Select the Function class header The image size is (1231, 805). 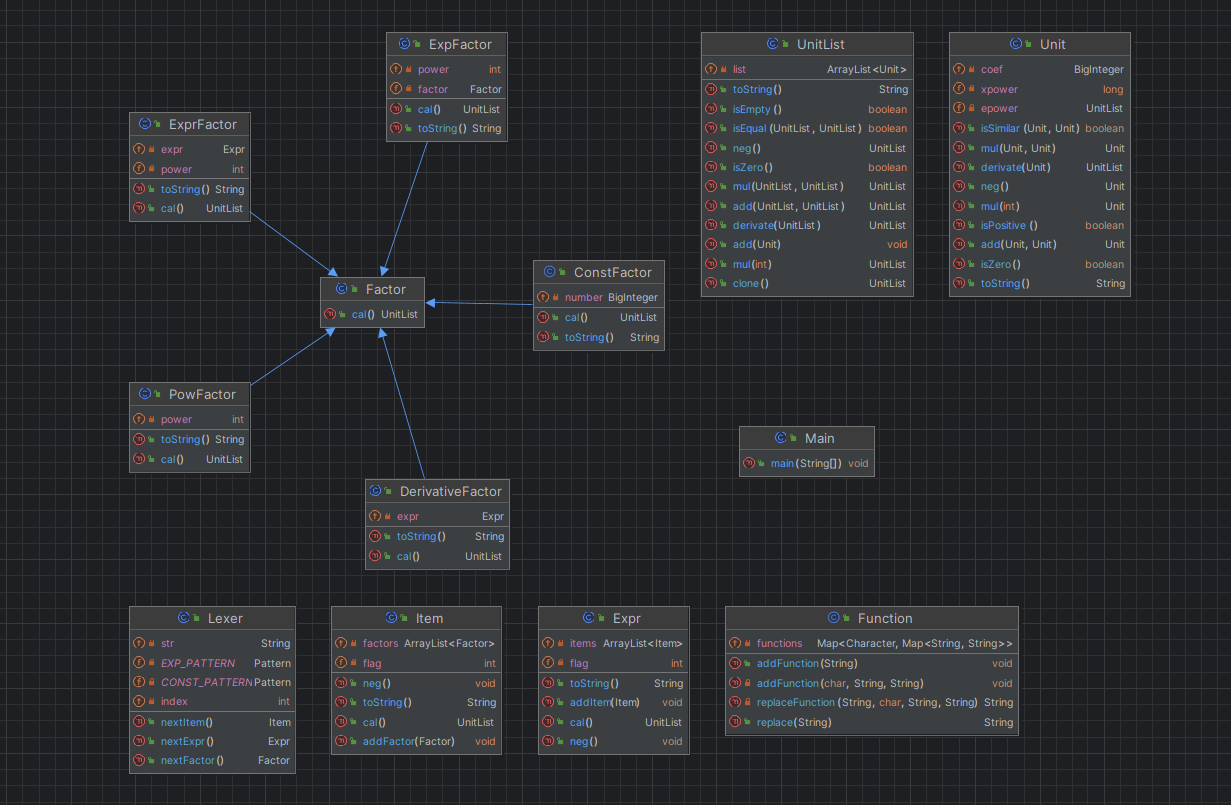tap(872, 618)
